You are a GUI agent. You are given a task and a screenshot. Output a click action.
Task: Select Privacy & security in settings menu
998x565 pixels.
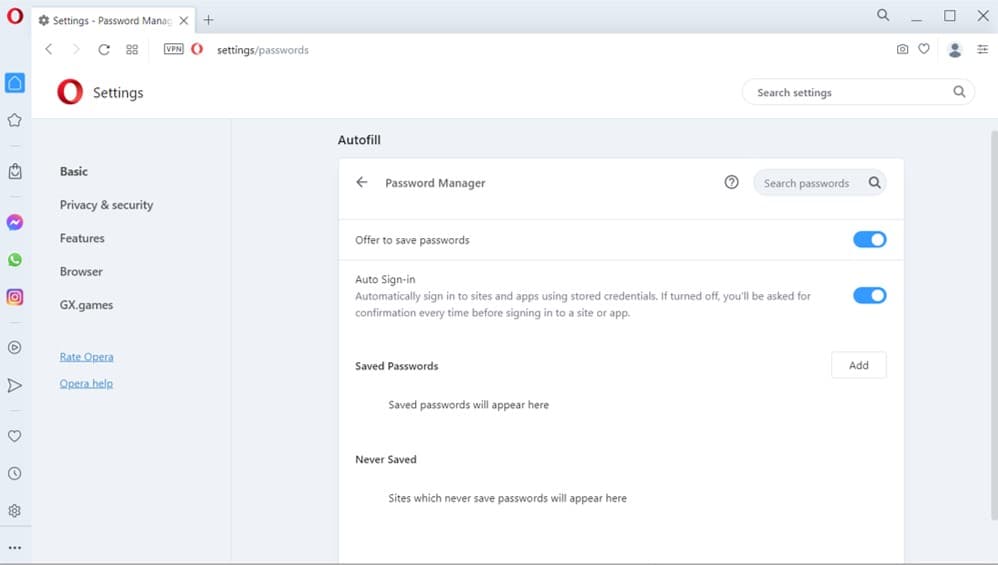[106, 205]
